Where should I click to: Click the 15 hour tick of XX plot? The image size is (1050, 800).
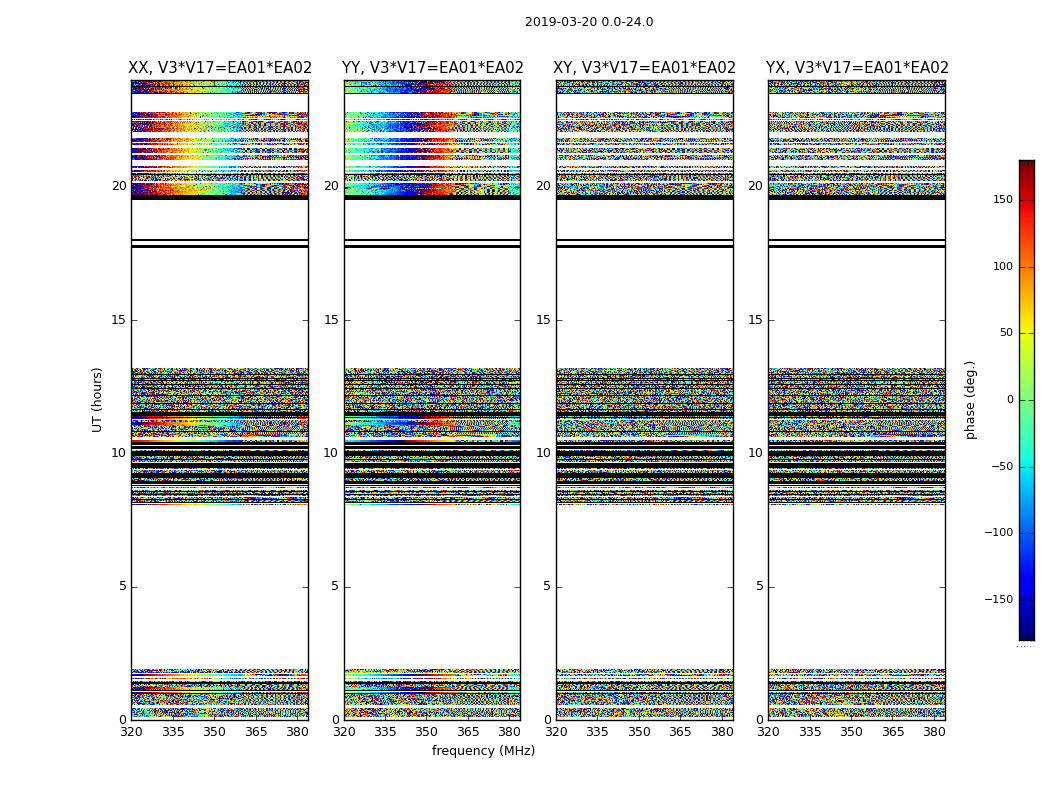tap(119, 320)
